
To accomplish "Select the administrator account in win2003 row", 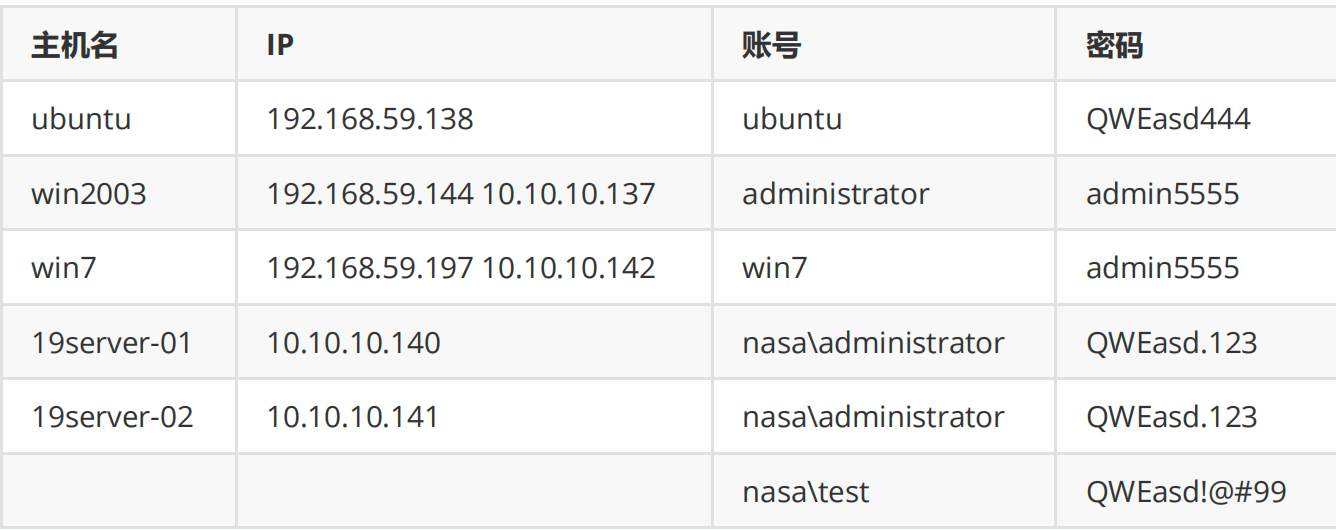I will click(x=835, y=194).
